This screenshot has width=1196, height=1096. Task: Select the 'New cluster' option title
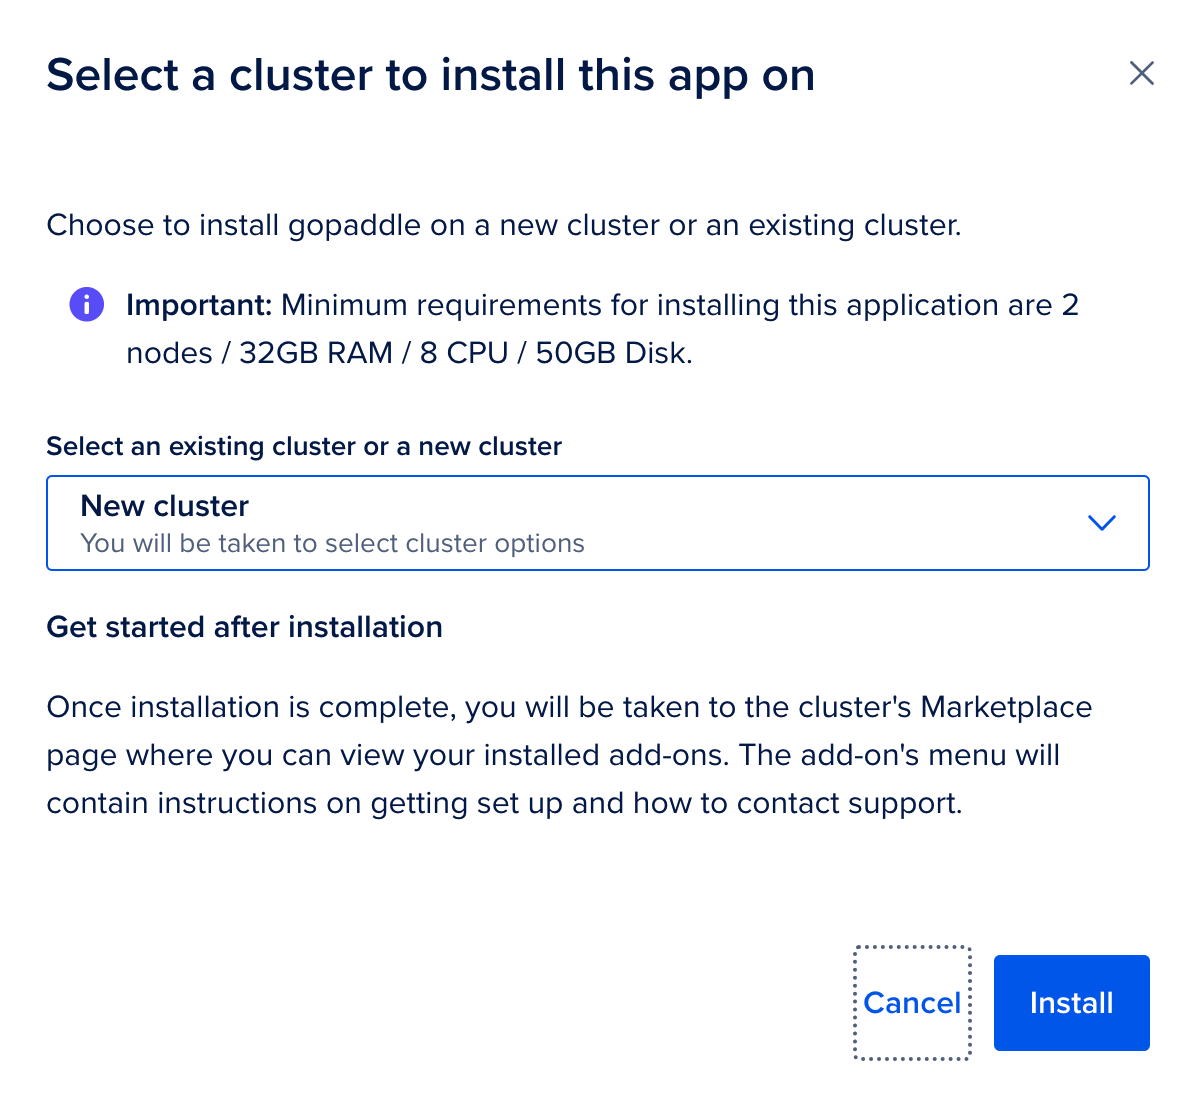pyautogui.click(x=164, y=506)
